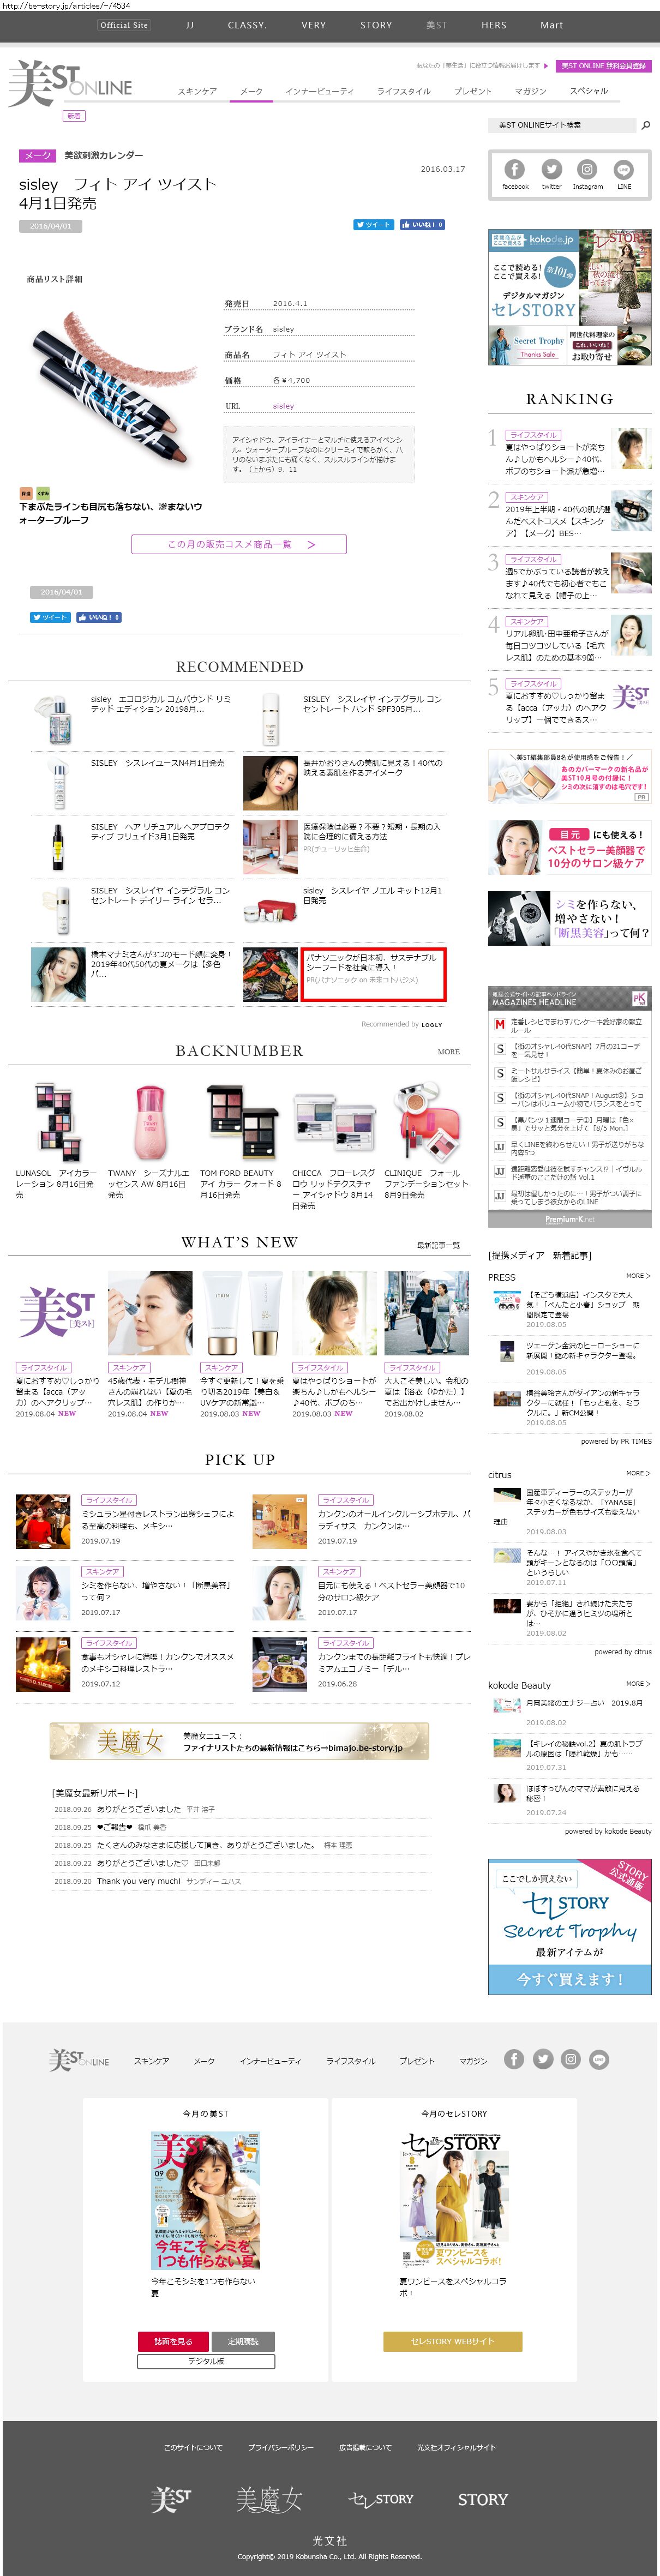Open the 今月の美ST magazine cover
Viewport: 660px width, 2576px height.
(x=206, y=2200)
